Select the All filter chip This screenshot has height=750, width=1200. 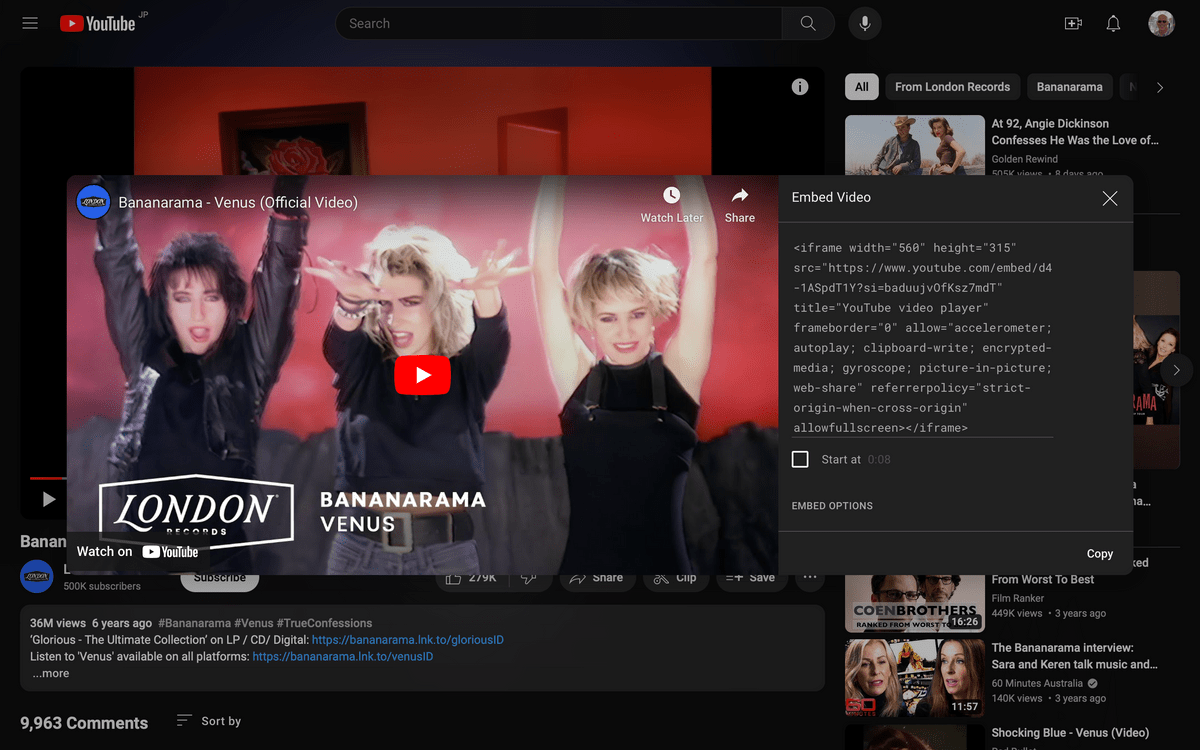coord(861,87)
